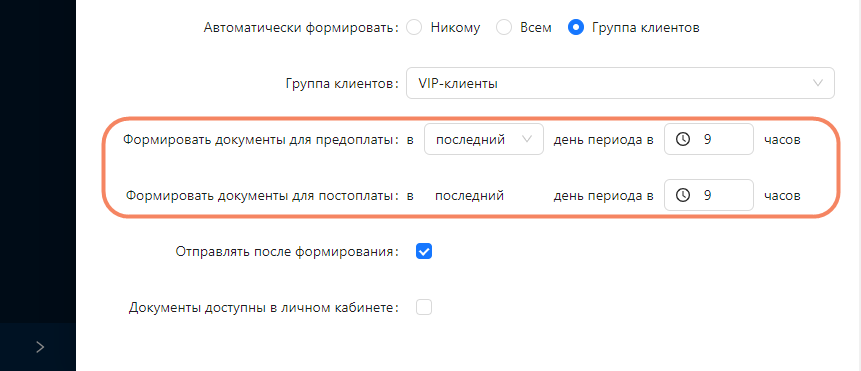Click the static последний text in the постоплаты row

(469, 195)
